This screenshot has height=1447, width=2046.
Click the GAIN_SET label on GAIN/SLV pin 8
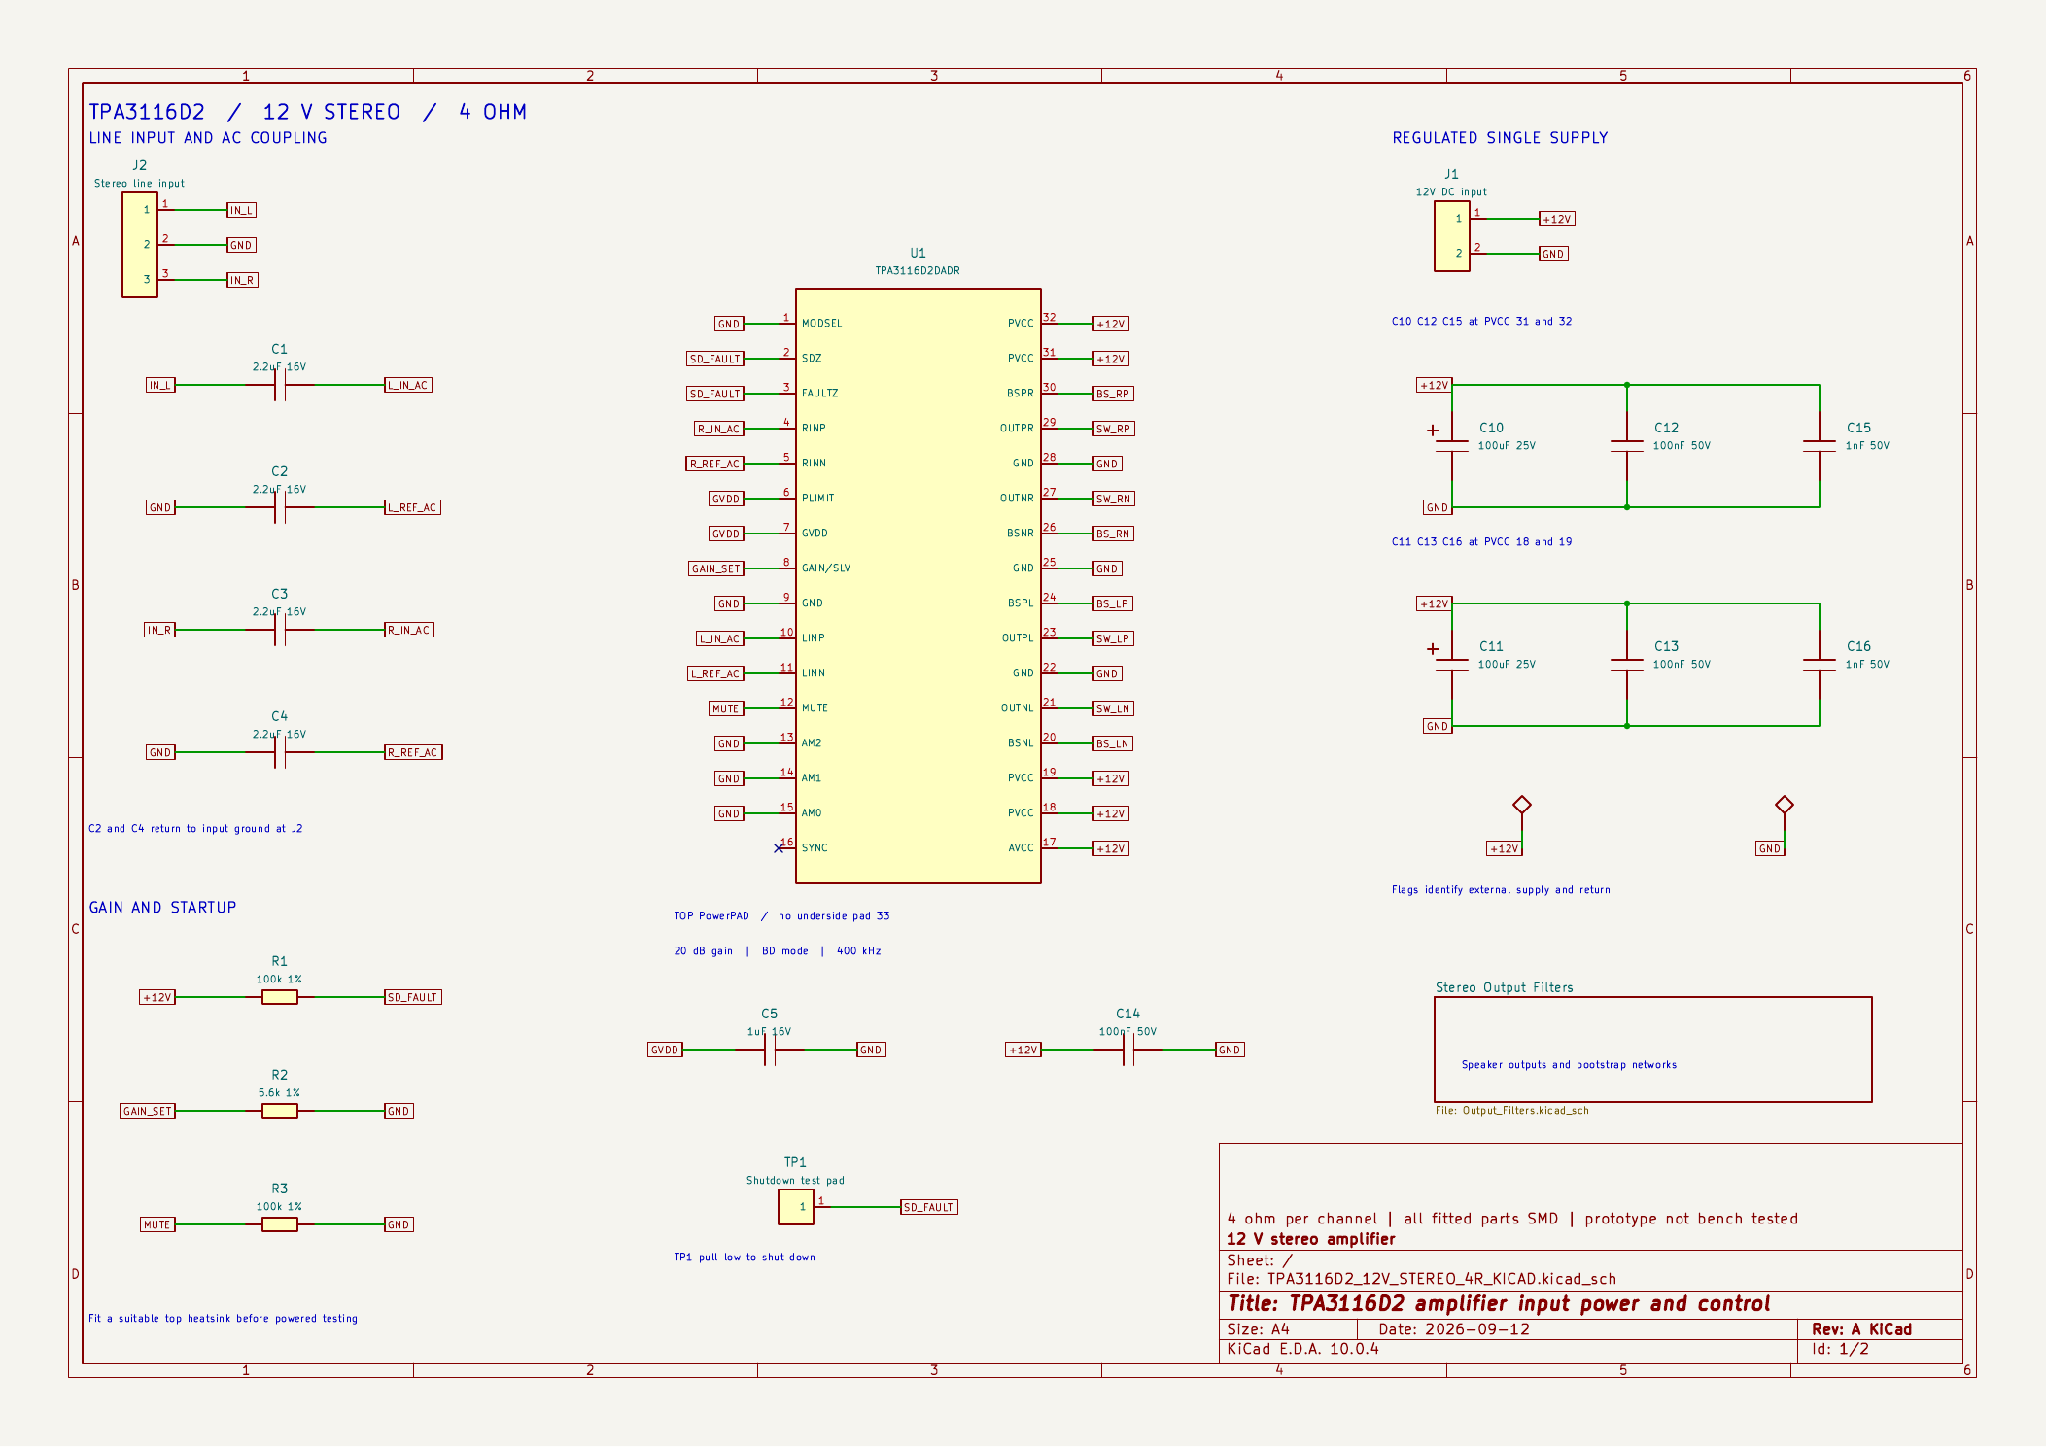(x=716, y=569)
